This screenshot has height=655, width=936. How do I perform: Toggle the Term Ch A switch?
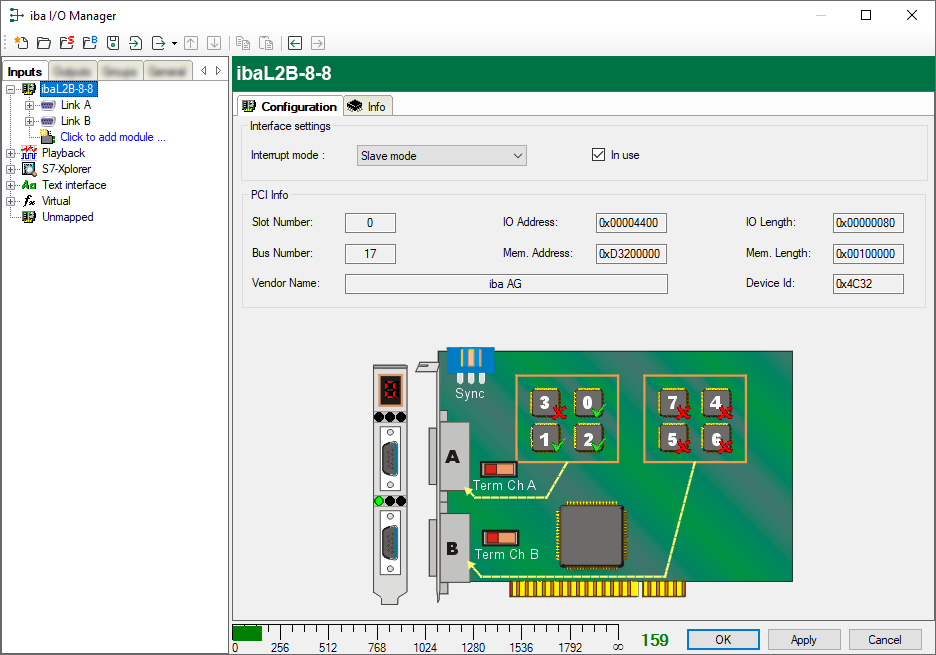click(499, 469)
